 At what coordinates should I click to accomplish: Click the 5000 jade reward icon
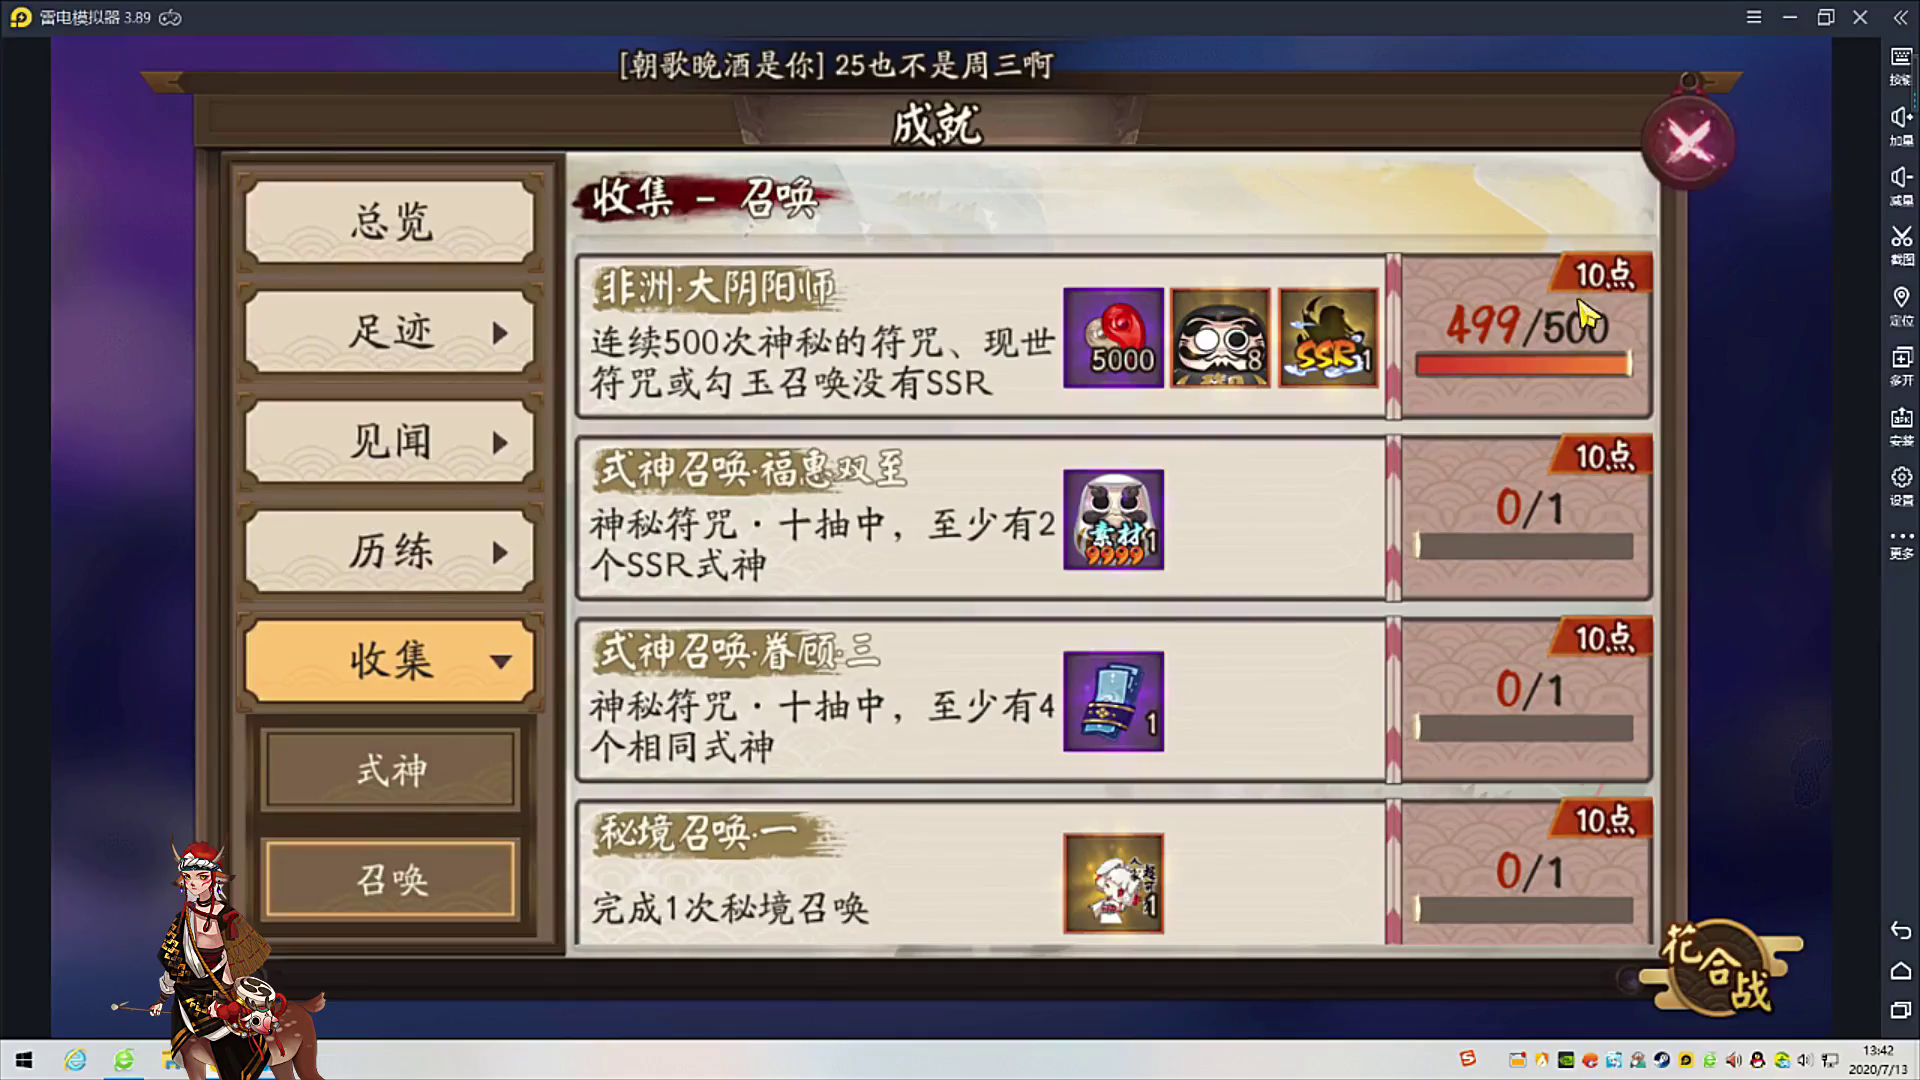(x=1113, y=338)
